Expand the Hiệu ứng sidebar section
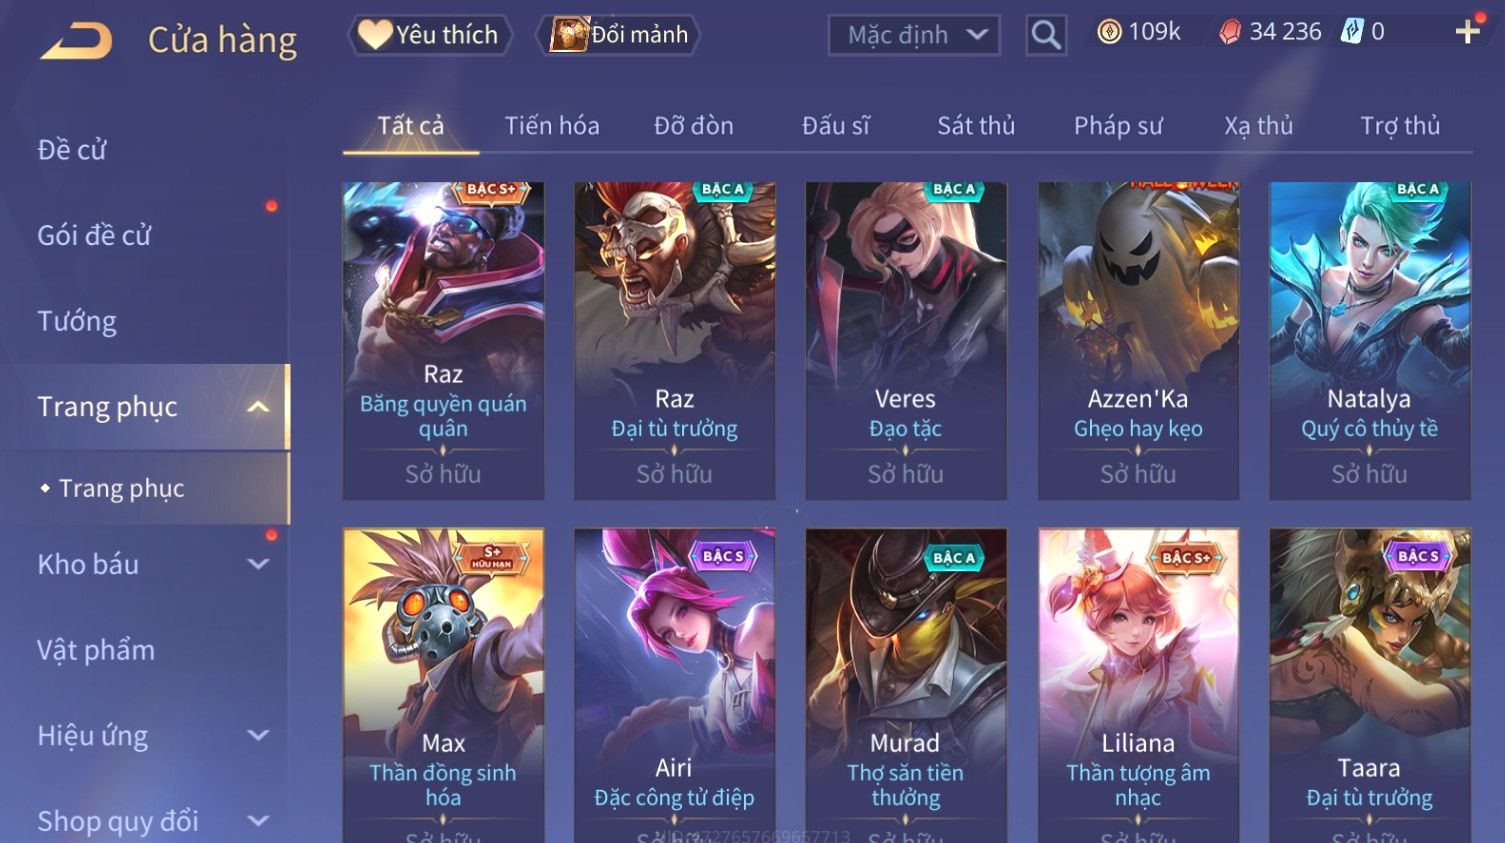The width and height of the screenshot is (1505, 843). pos(258,736)
